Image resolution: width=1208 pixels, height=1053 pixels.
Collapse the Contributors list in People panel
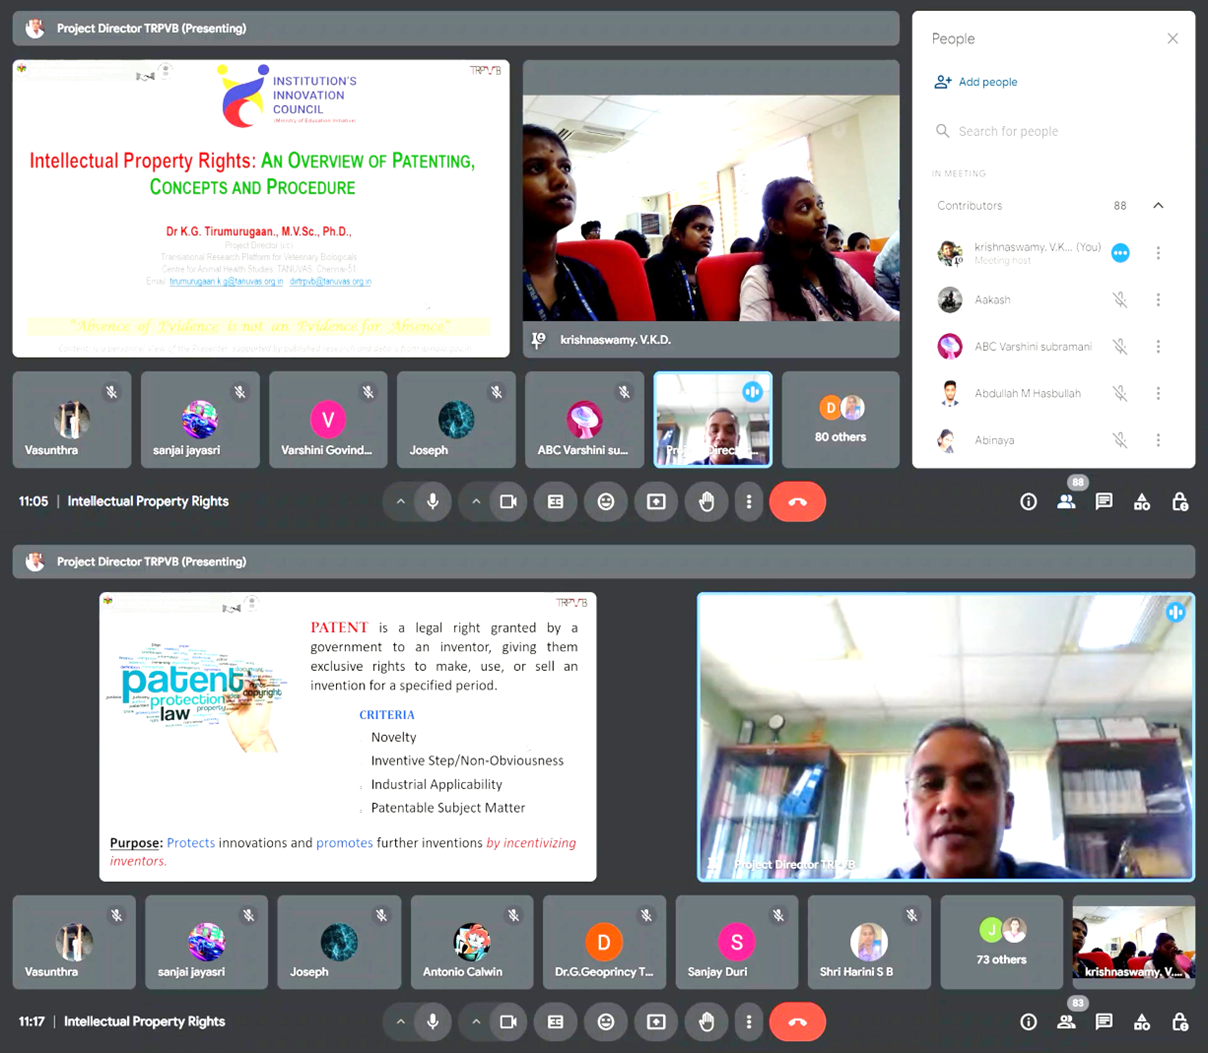[x=1158, y=206]
